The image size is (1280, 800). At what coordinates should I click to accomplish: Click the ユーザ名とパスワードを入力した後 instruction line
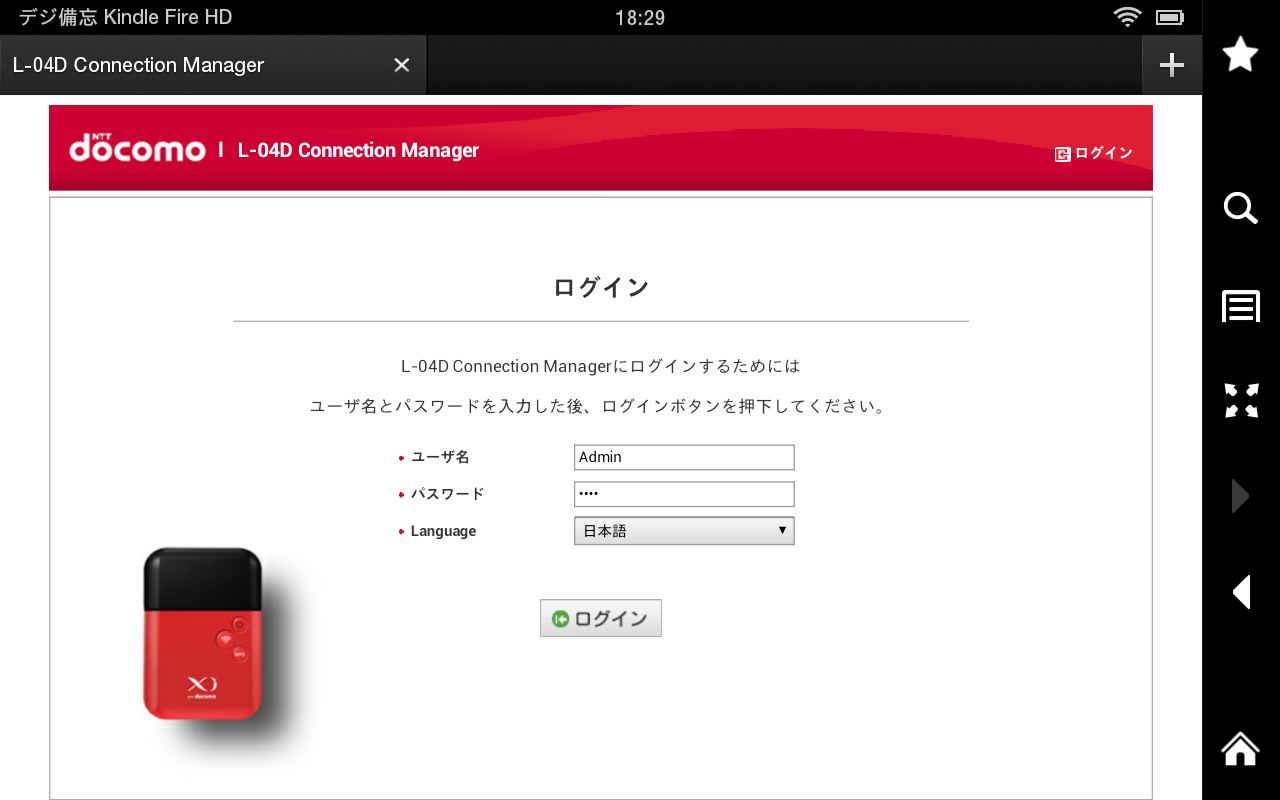coord(598,407)
